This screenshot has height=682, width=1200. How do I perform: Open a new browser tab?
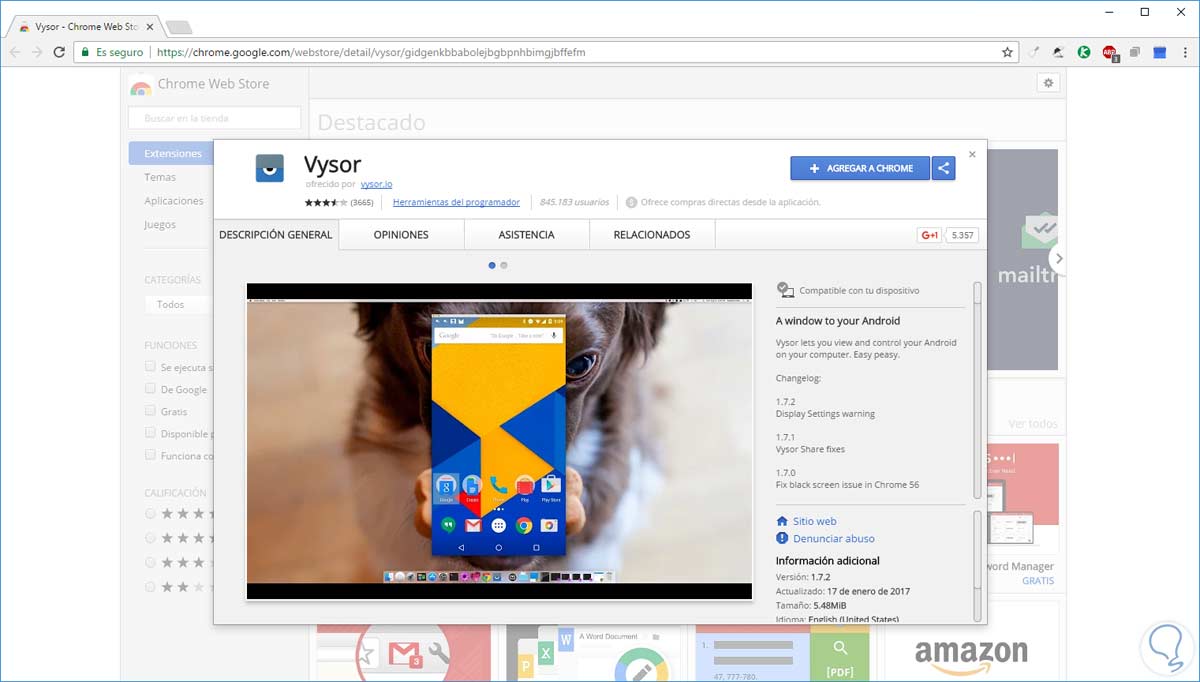[x=178, y=27]
